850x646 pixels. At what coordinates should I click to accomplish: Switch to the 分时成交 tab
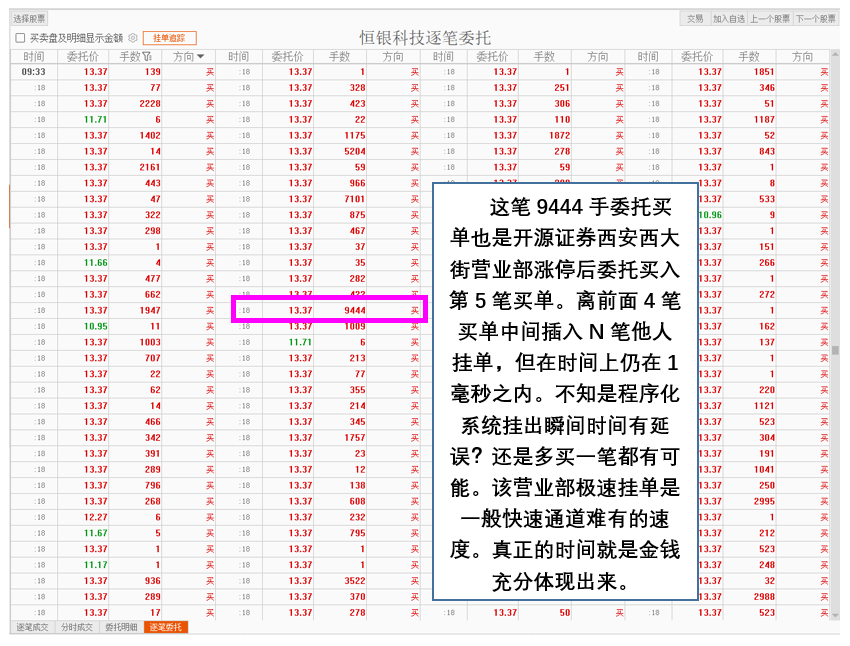point(76,627)
